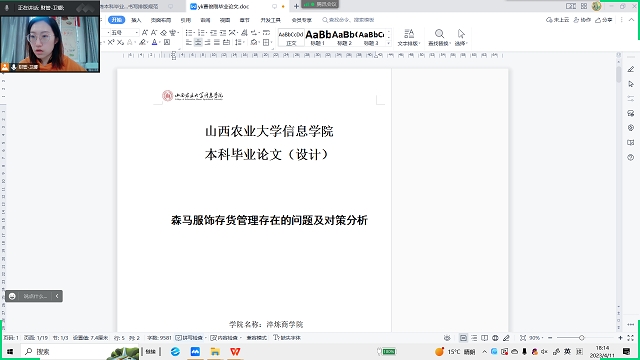Open the sort button in paragraph group

coord(244,33)
